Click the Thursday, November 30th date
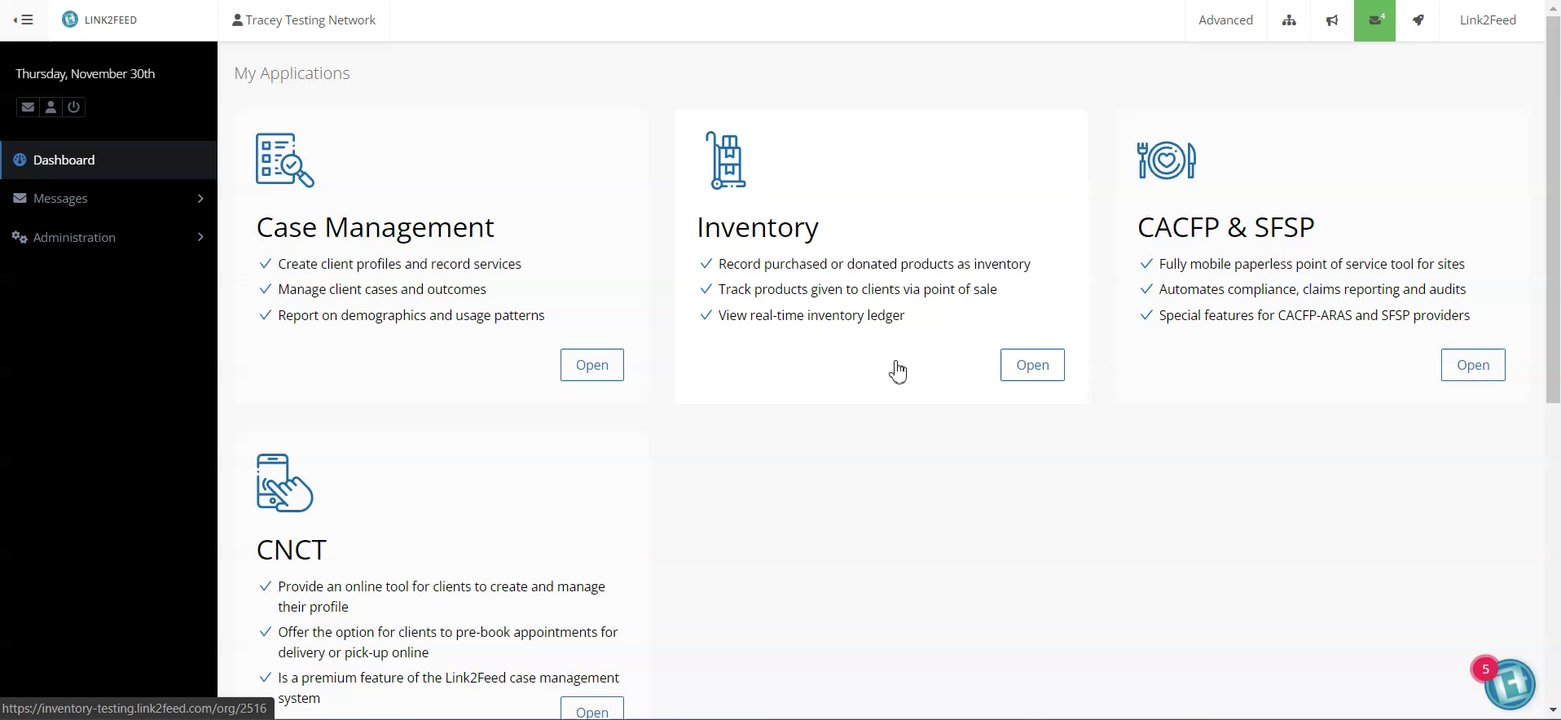 (85, 74)
